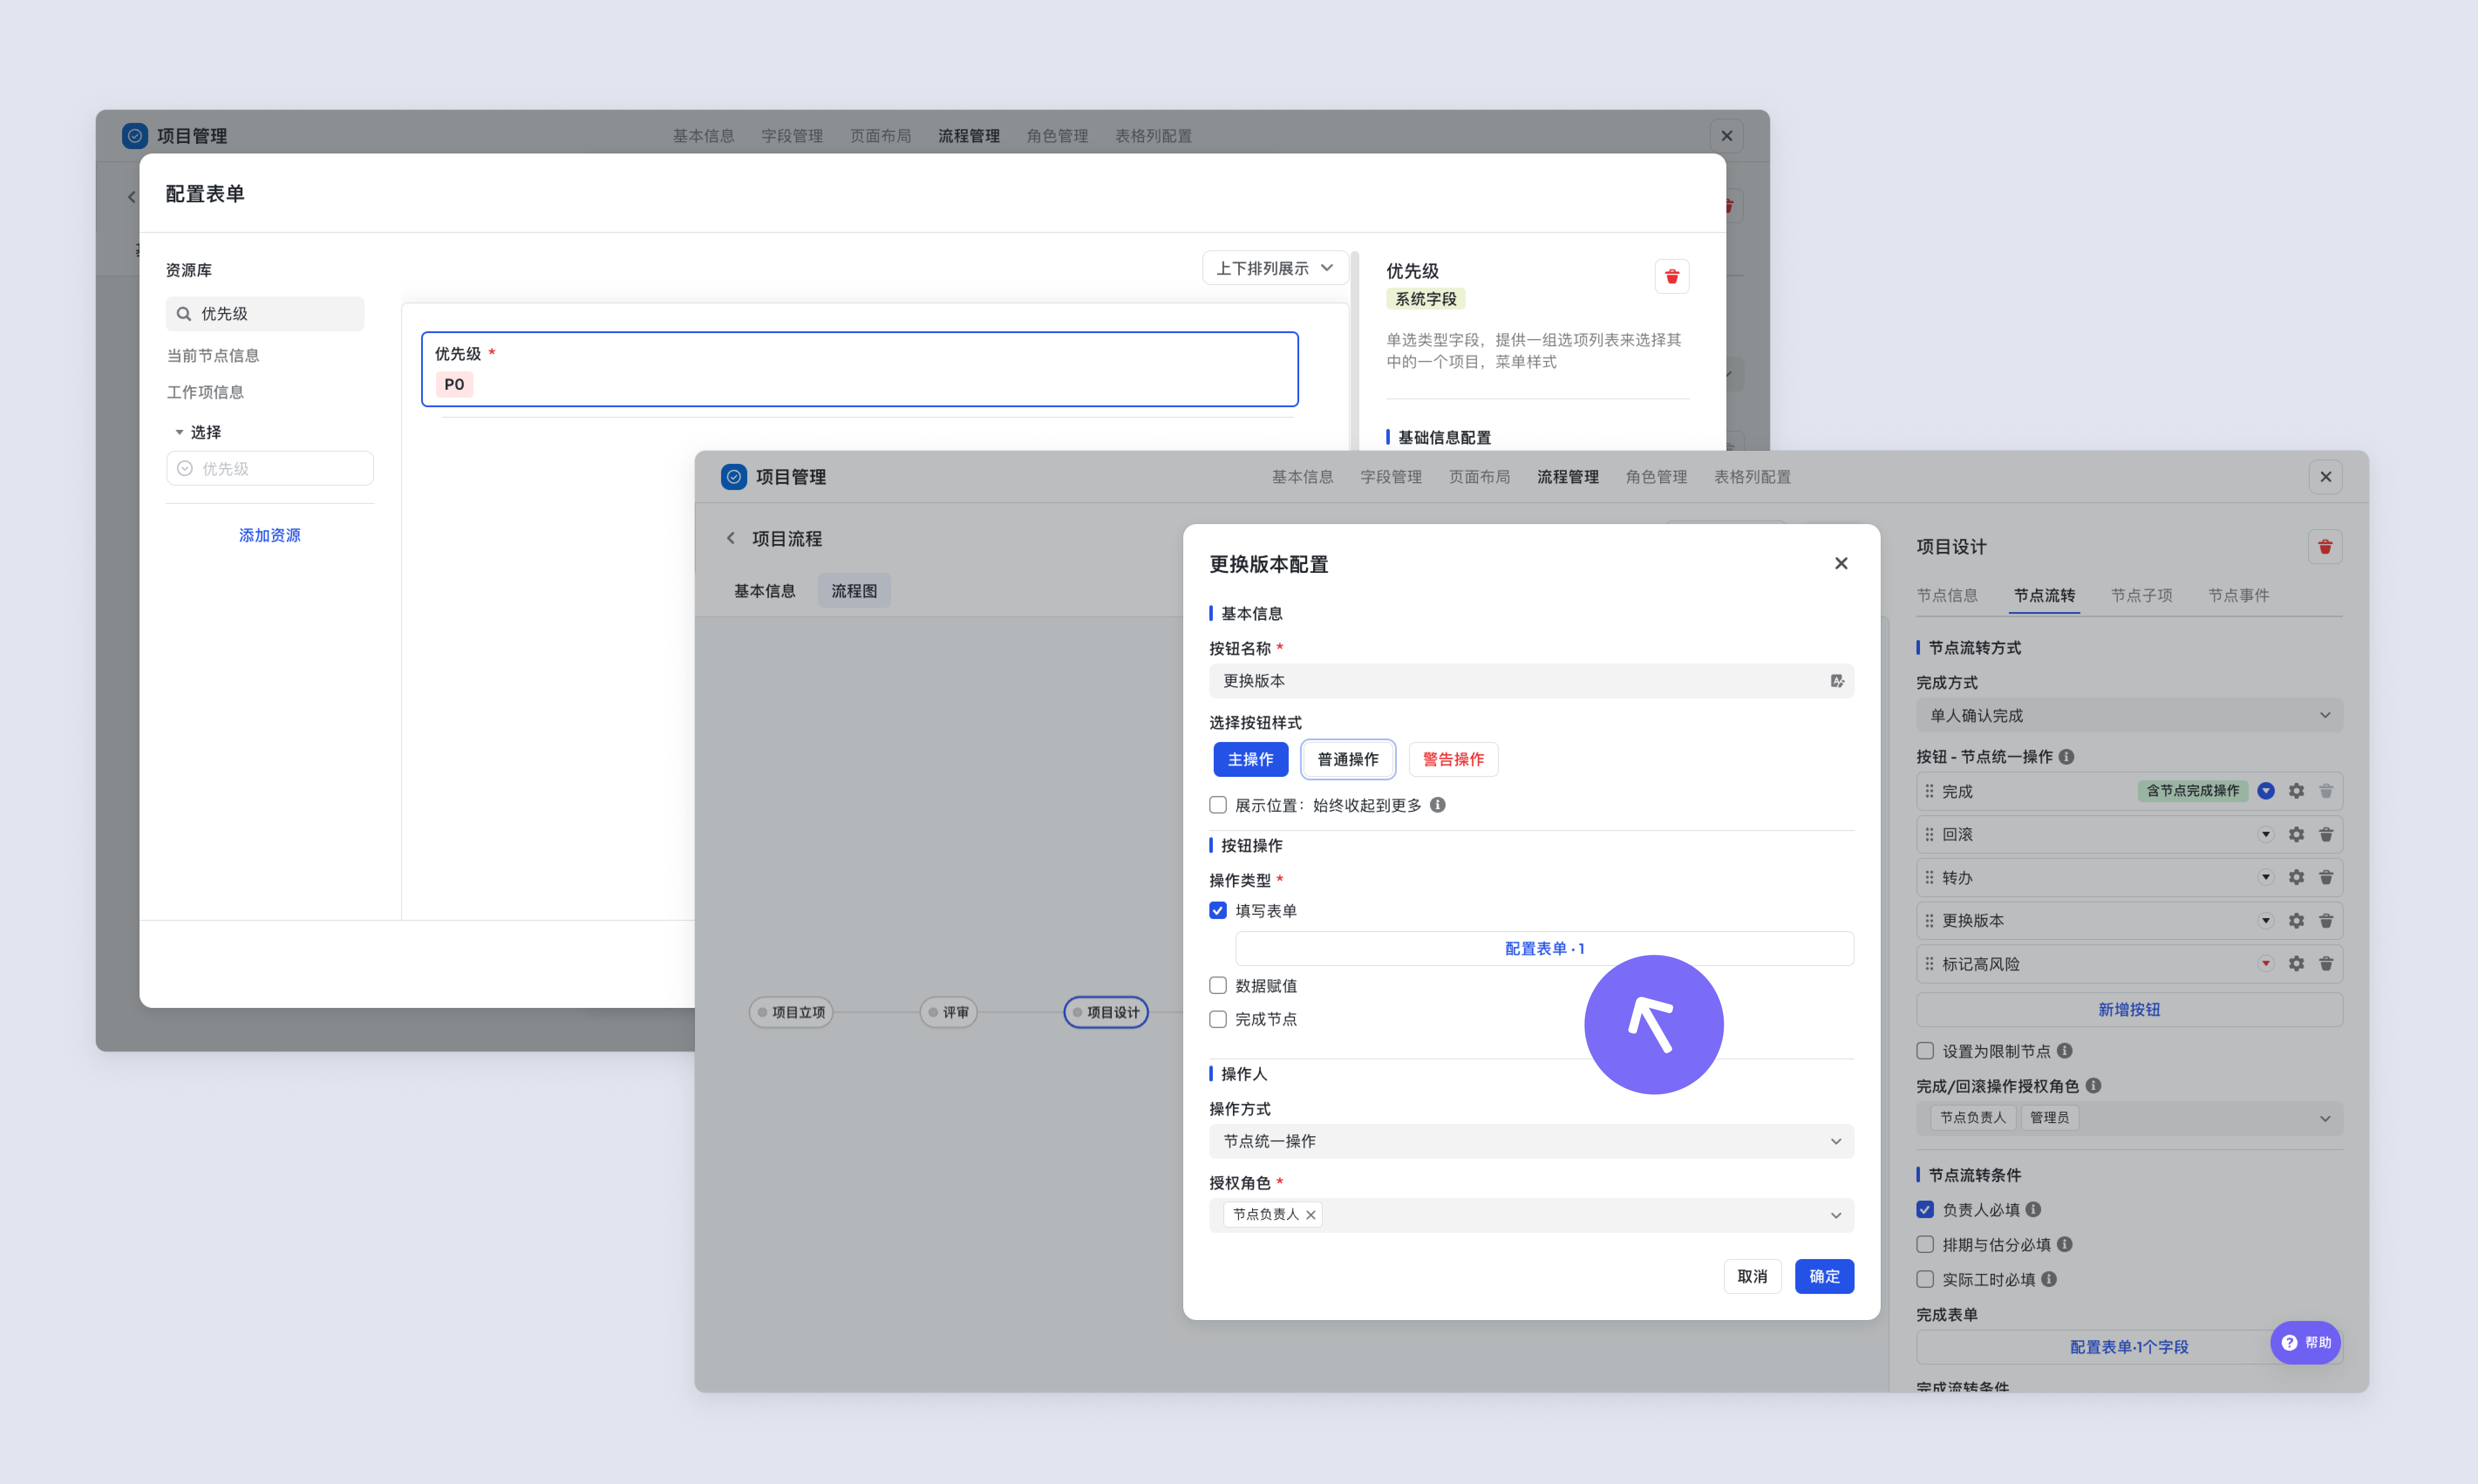2478x1484 pixels.
Task: Click 添加资源 link in 资源库
Action: [269, 535]
